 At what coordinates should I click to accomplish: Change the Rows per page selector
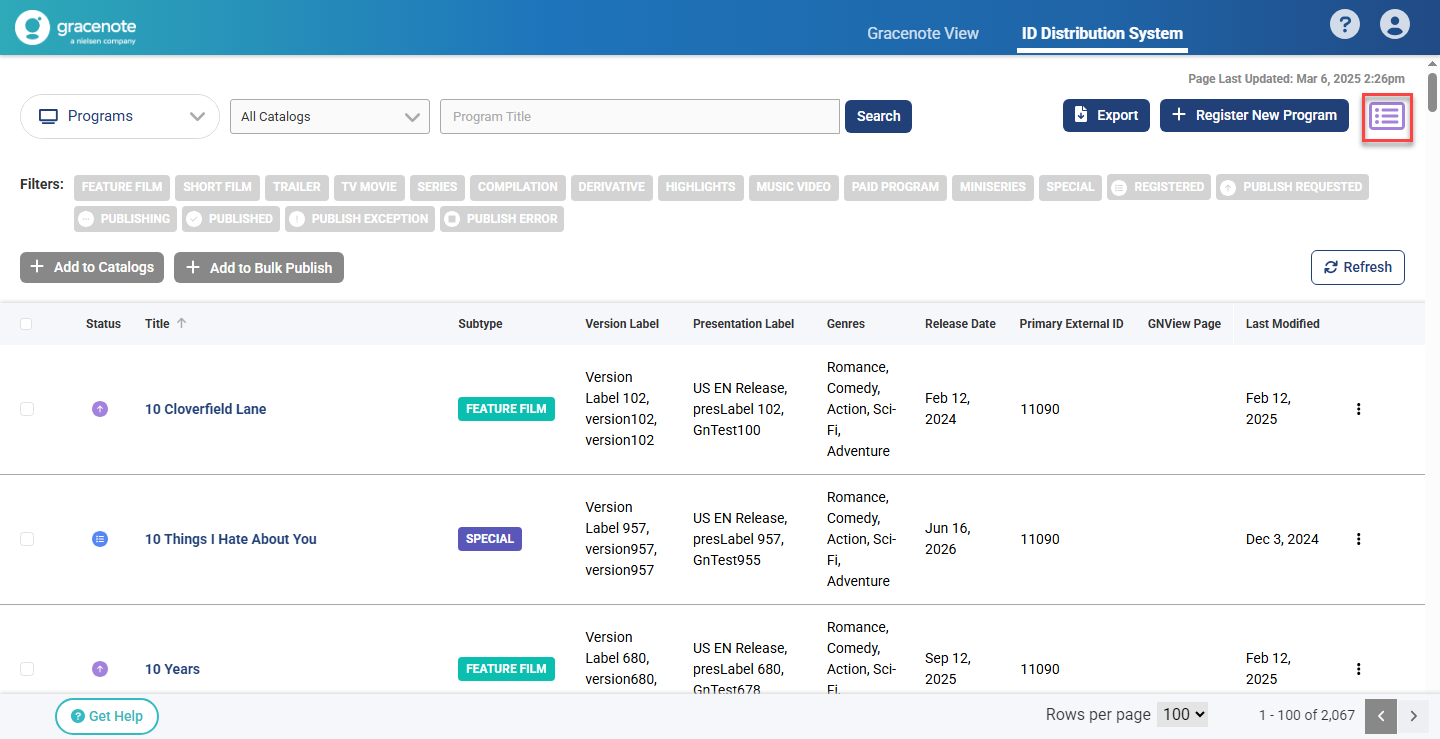[x=1182, y=715]
